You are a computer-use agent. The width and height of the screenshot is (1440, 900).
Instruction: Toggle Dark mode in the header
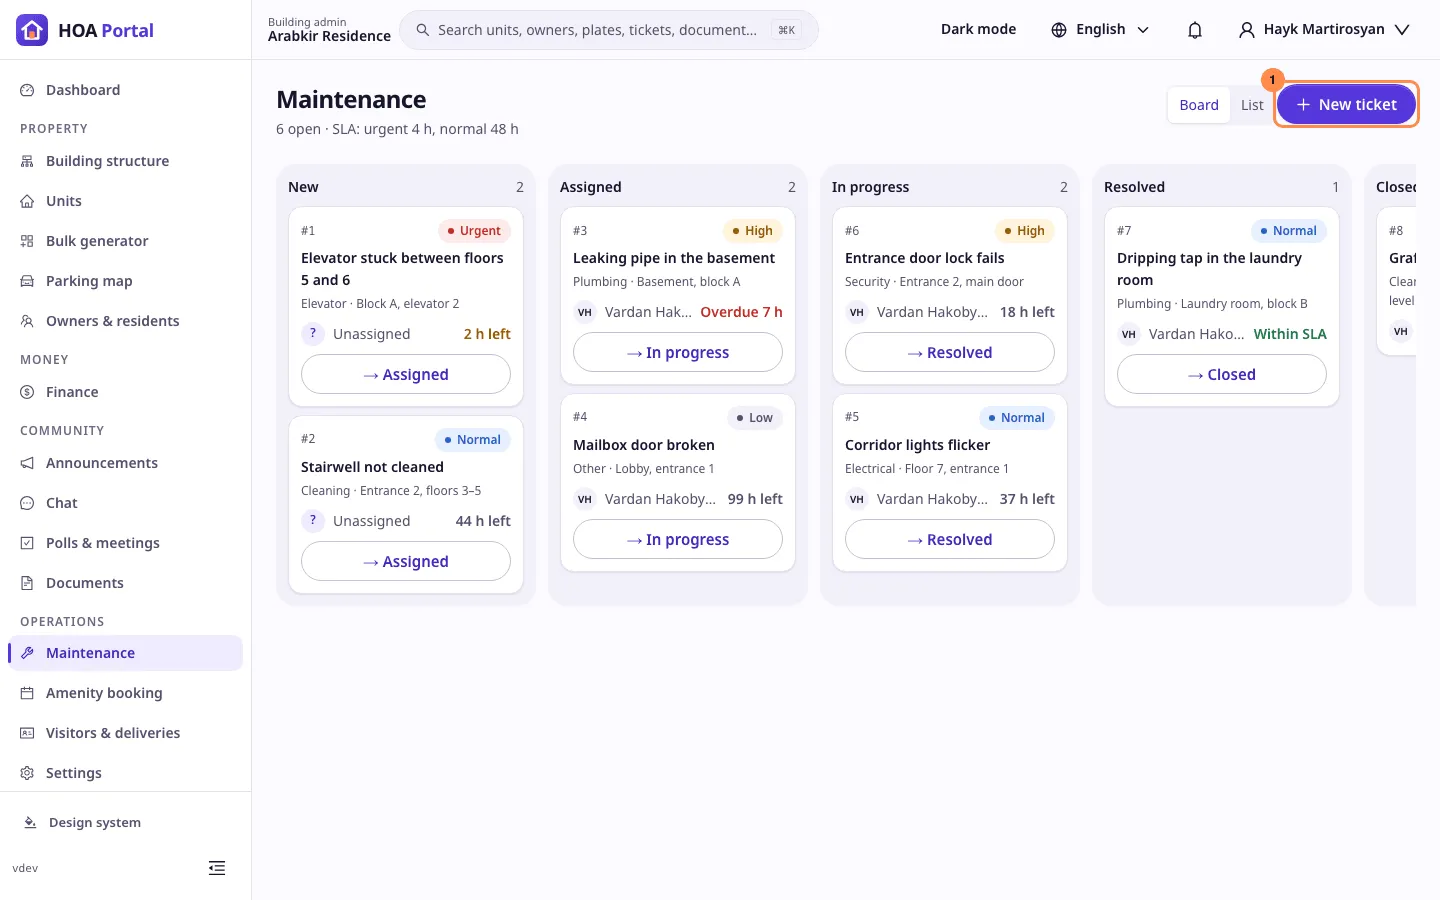[x=978, y=30]
